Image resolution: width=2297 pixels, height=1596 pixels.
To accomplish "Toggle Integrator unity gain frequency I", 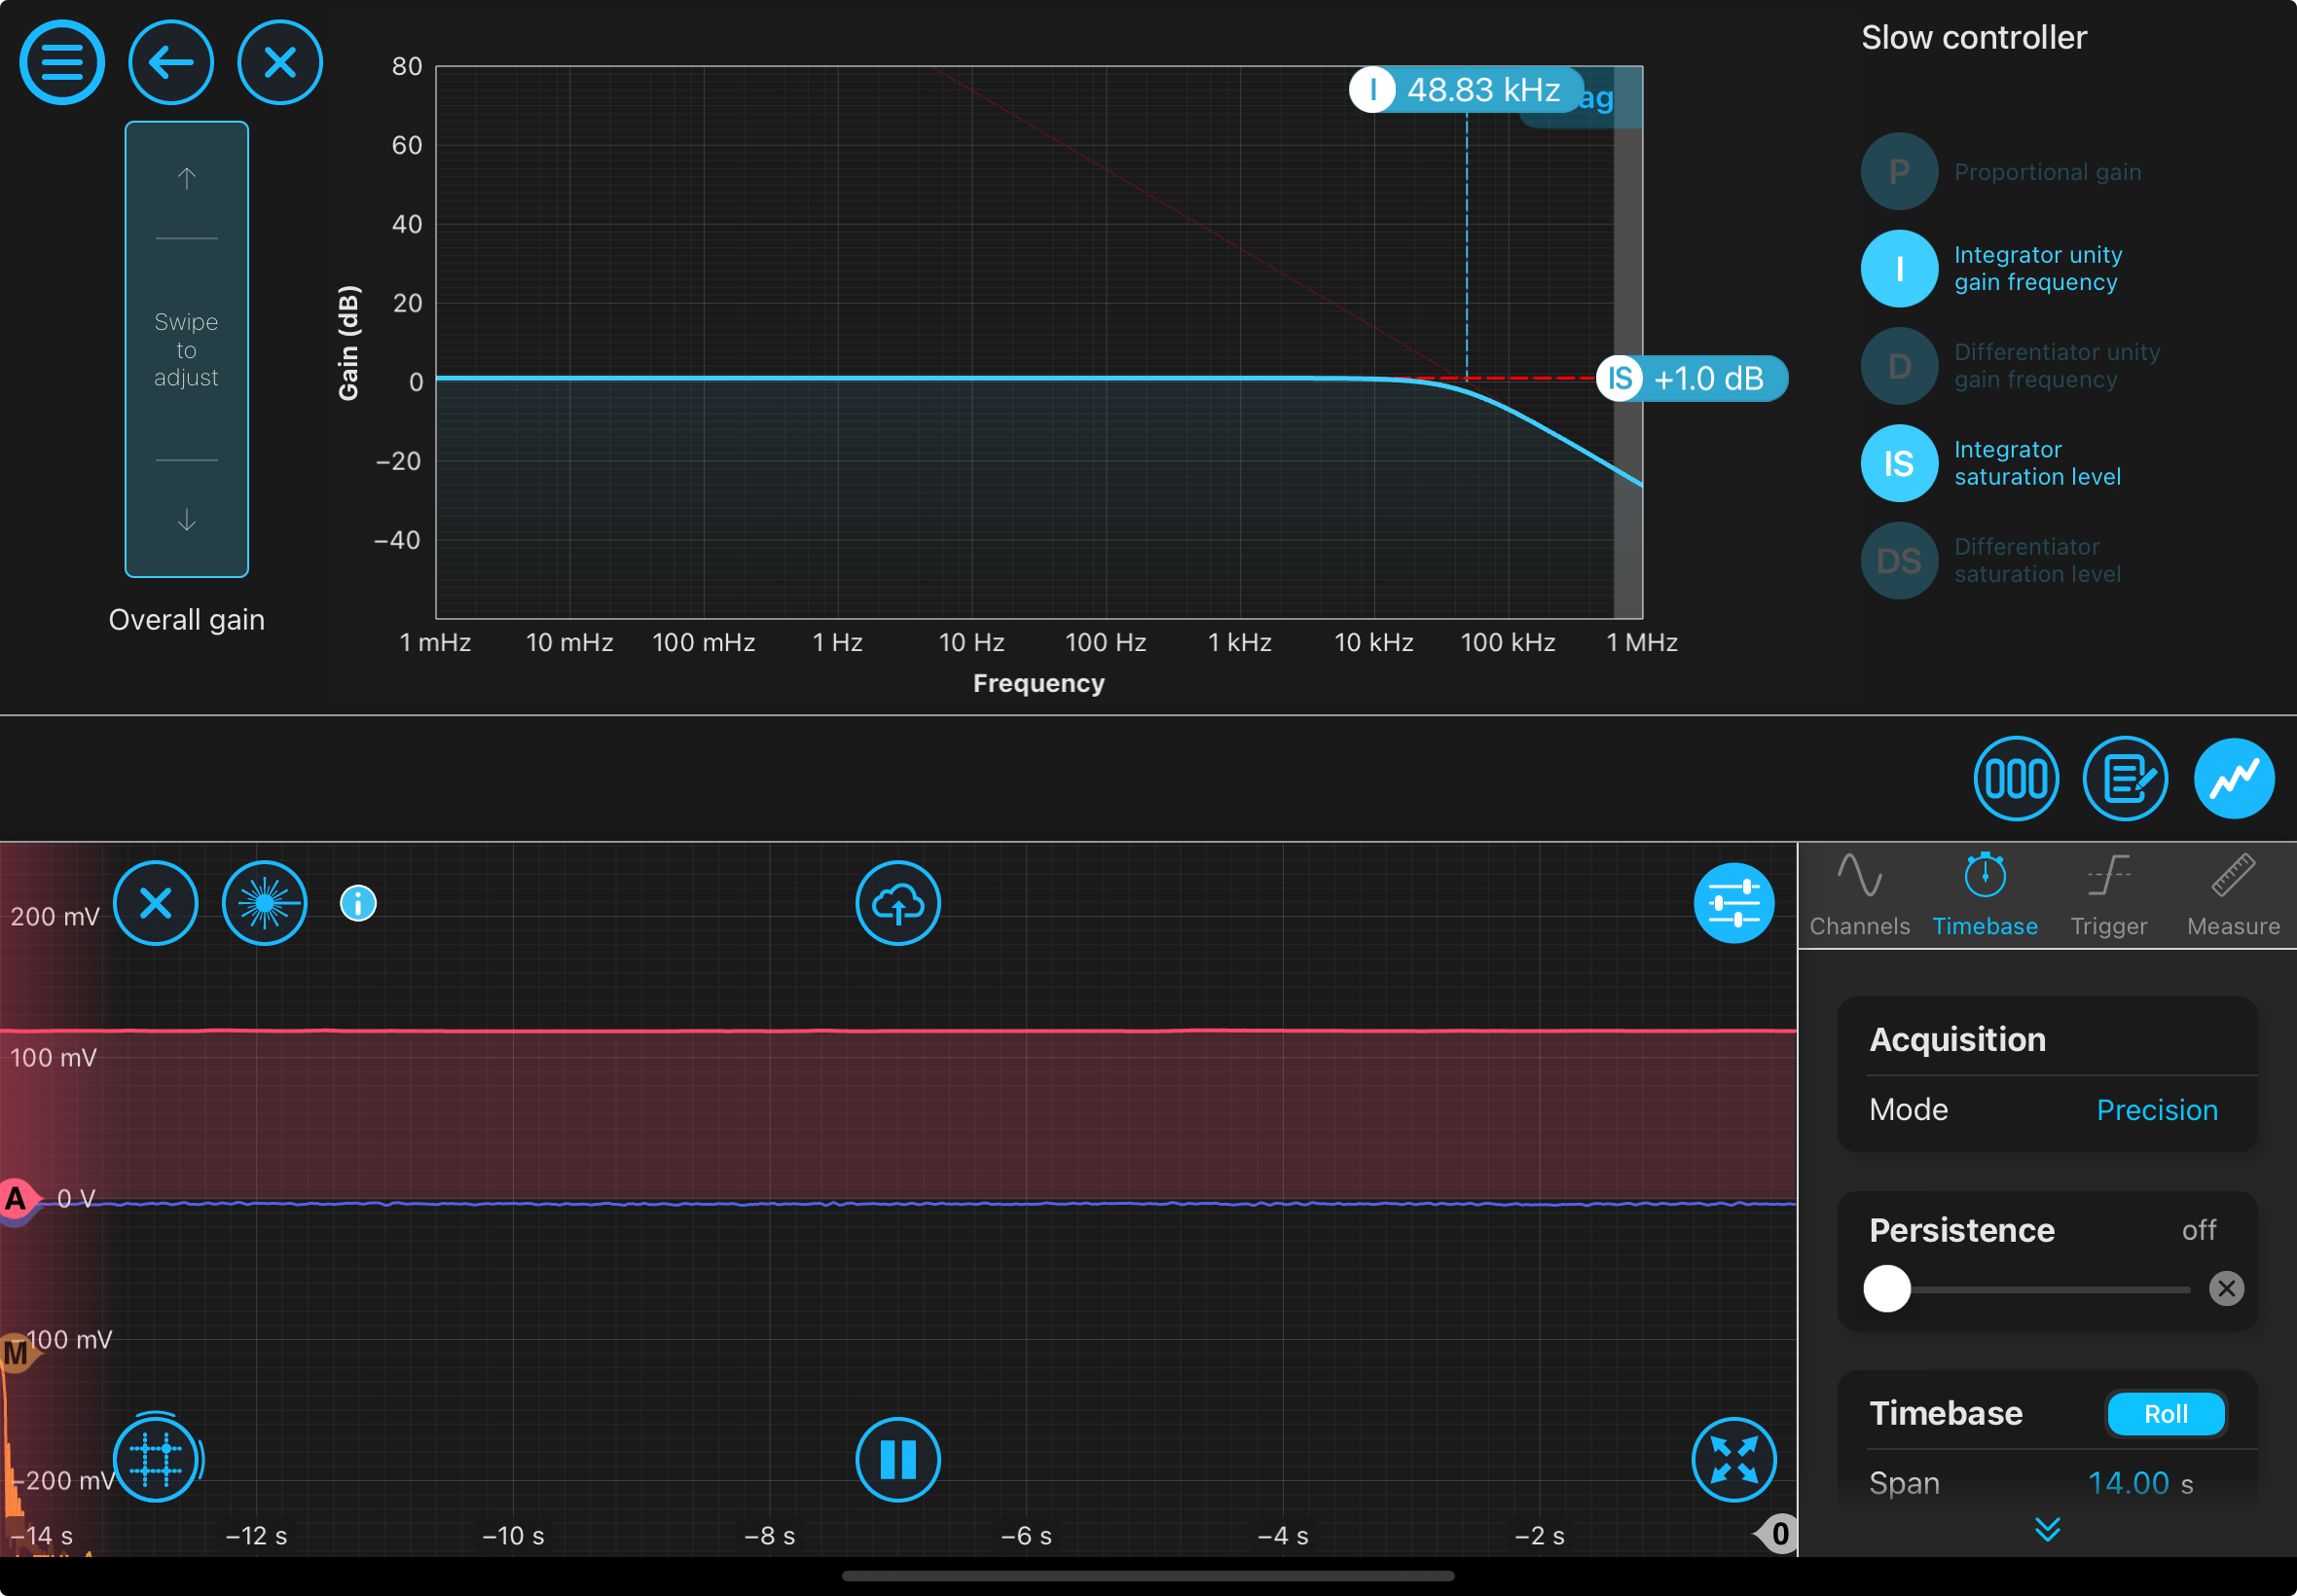I will 1899,269.
